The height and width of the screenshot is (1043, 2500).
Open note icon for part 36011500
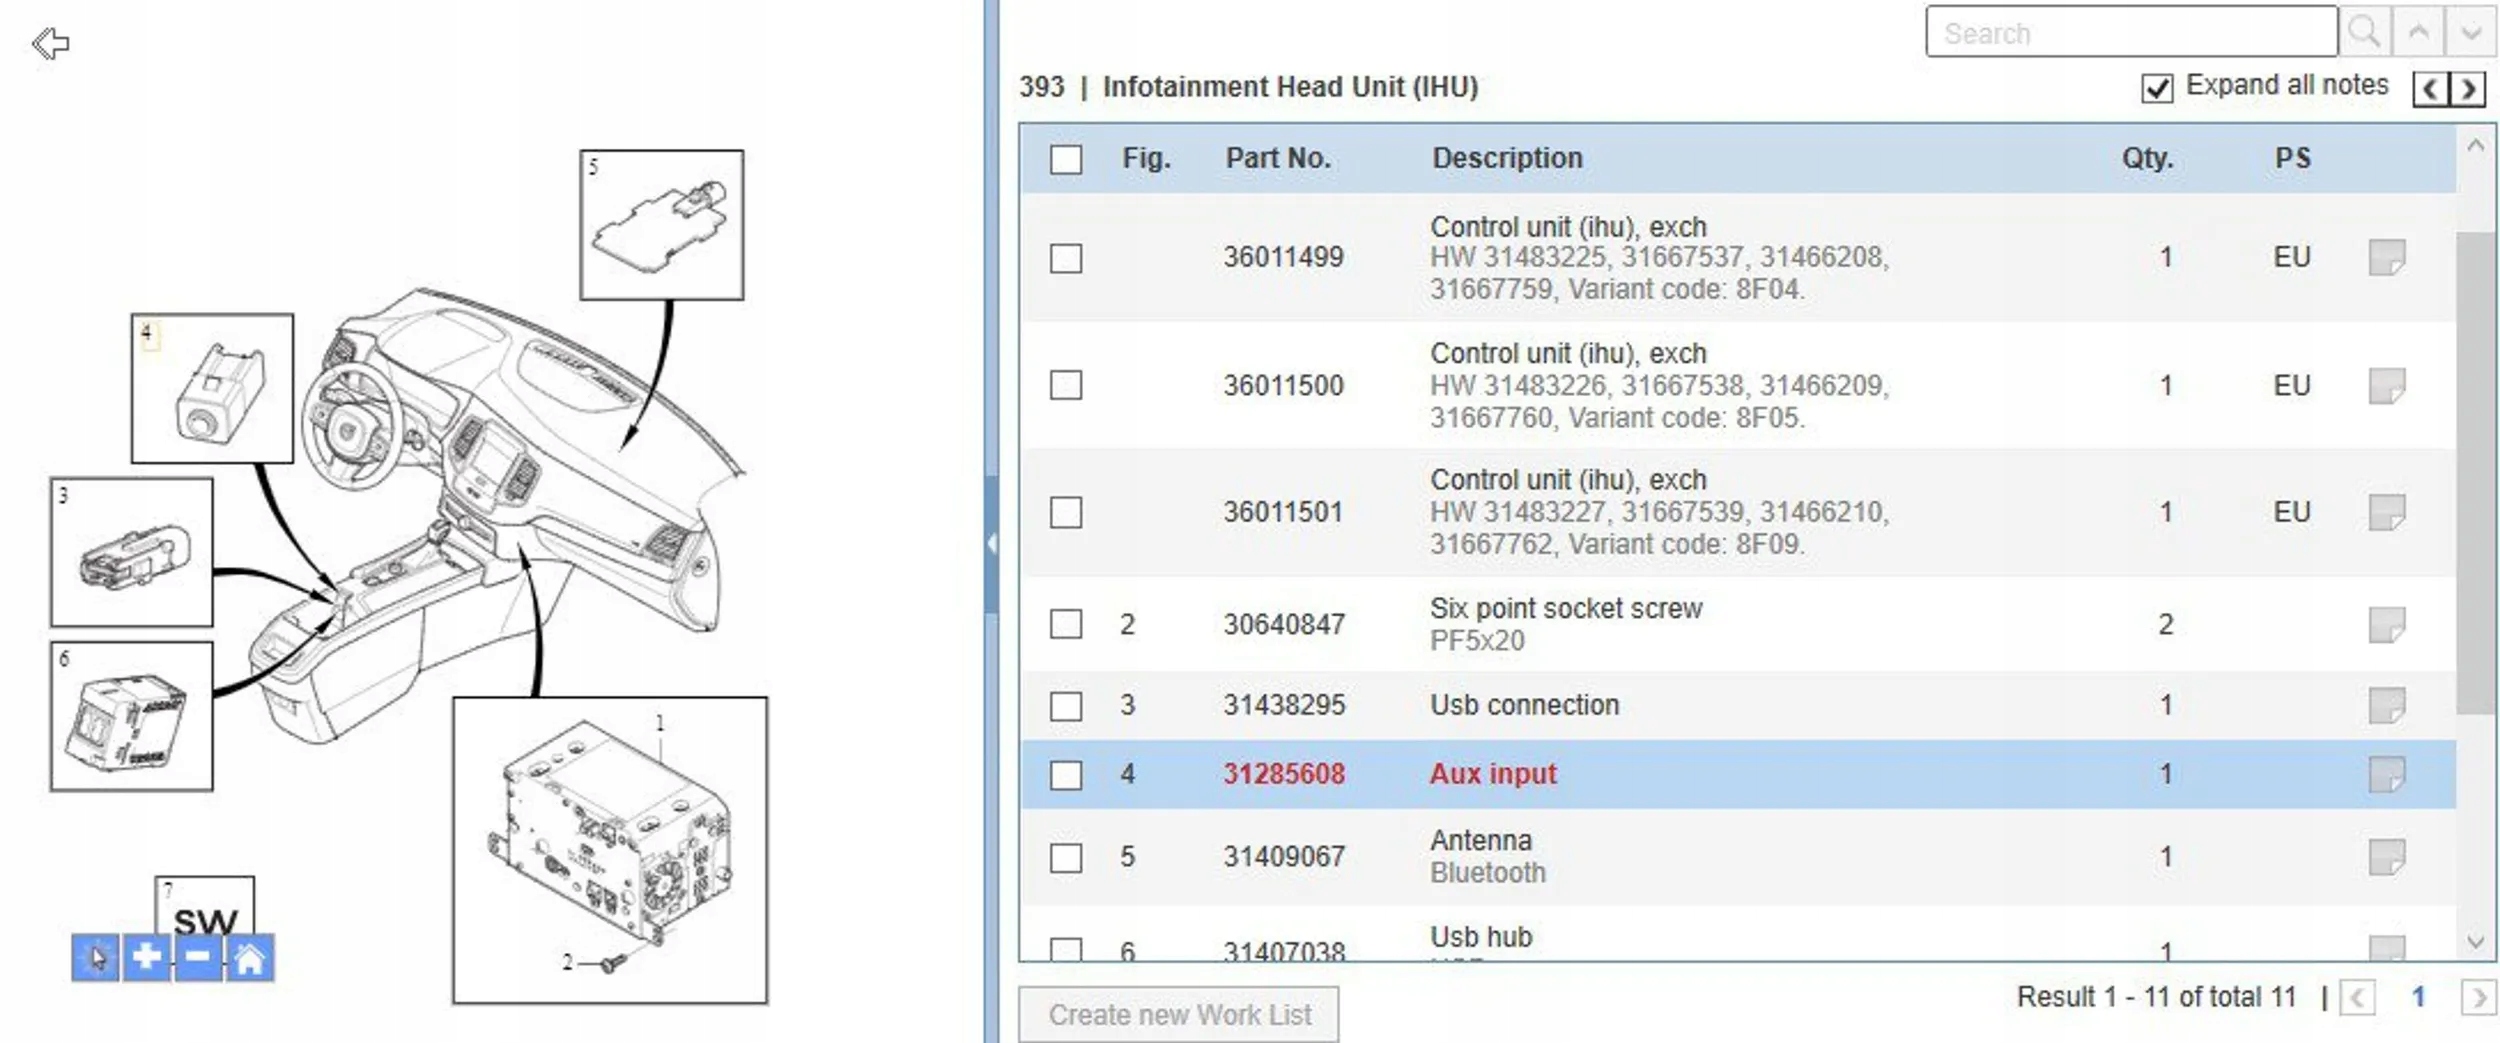[x=2387, y=385]
